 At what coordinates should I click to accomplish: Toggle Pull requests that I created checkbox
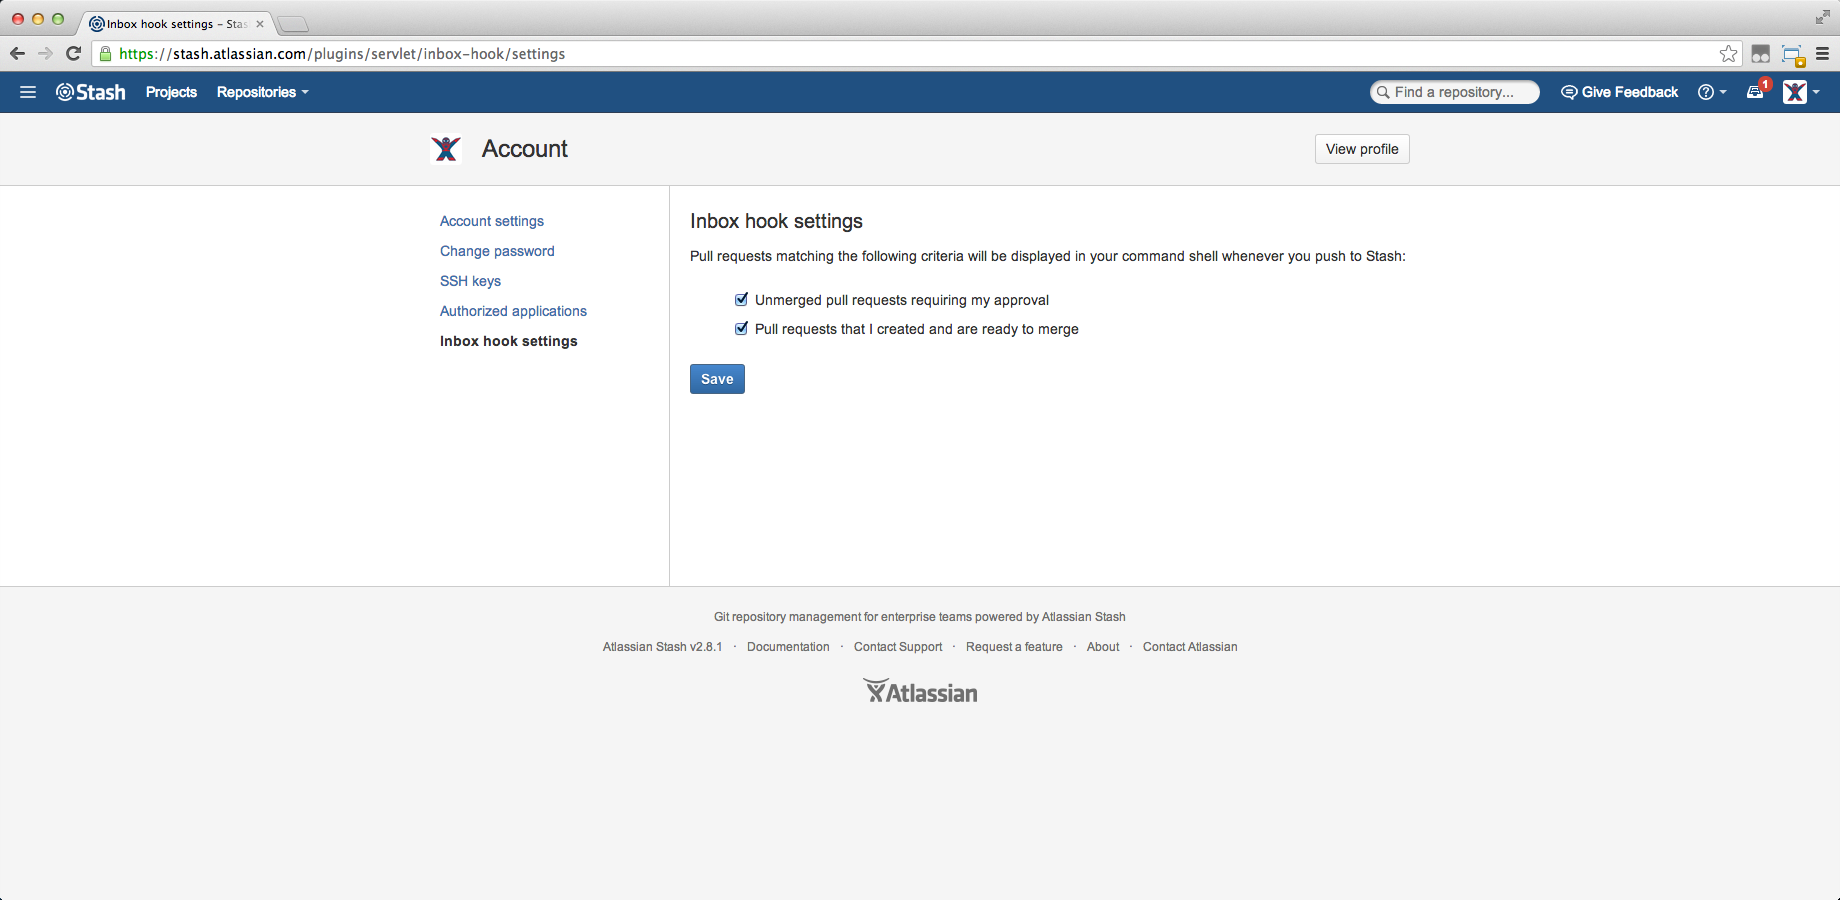tap(741, 328)
